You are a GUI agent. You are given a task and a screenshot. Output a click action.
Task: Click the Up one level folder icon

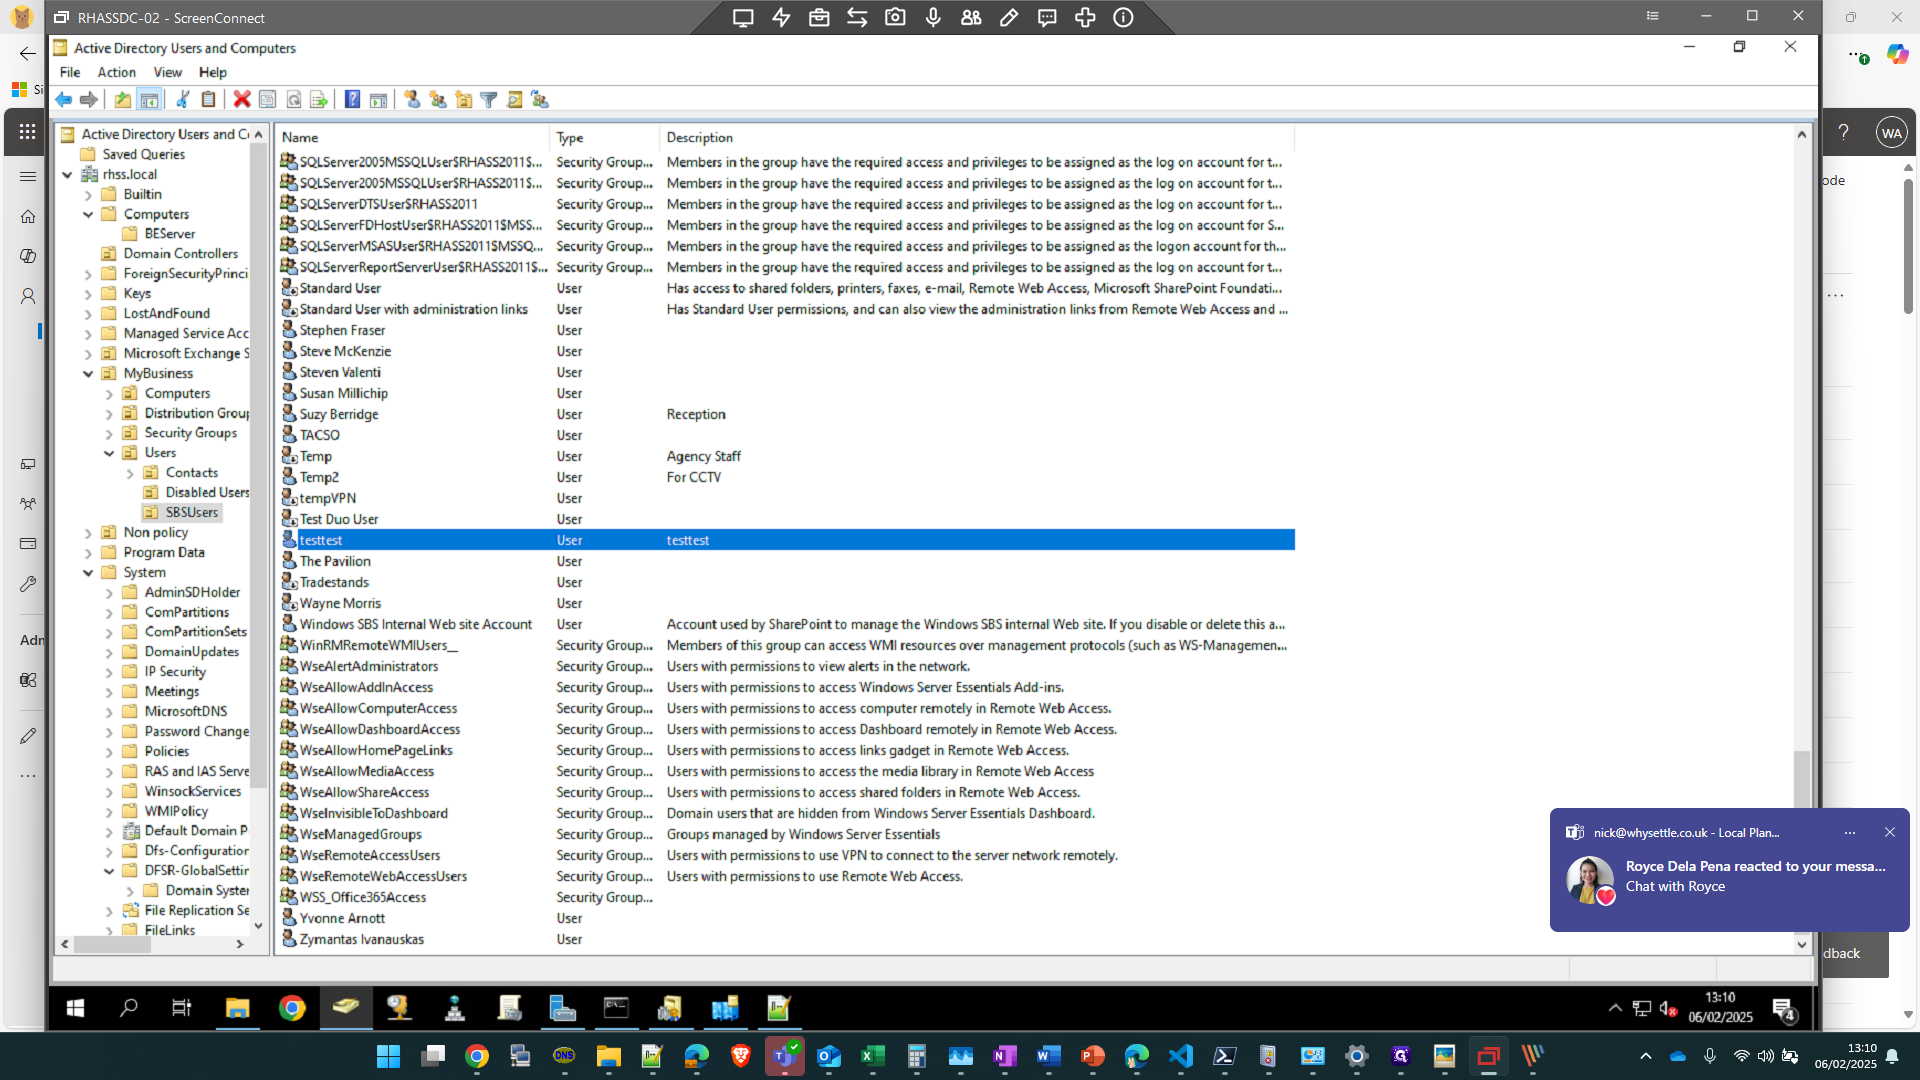(122, 99)
